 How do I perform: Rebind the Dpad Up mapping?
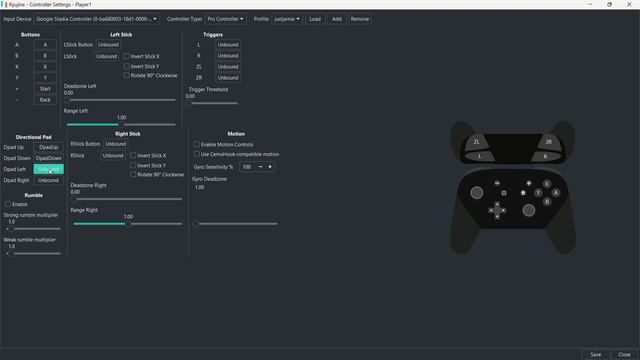[x=49, y=147]
